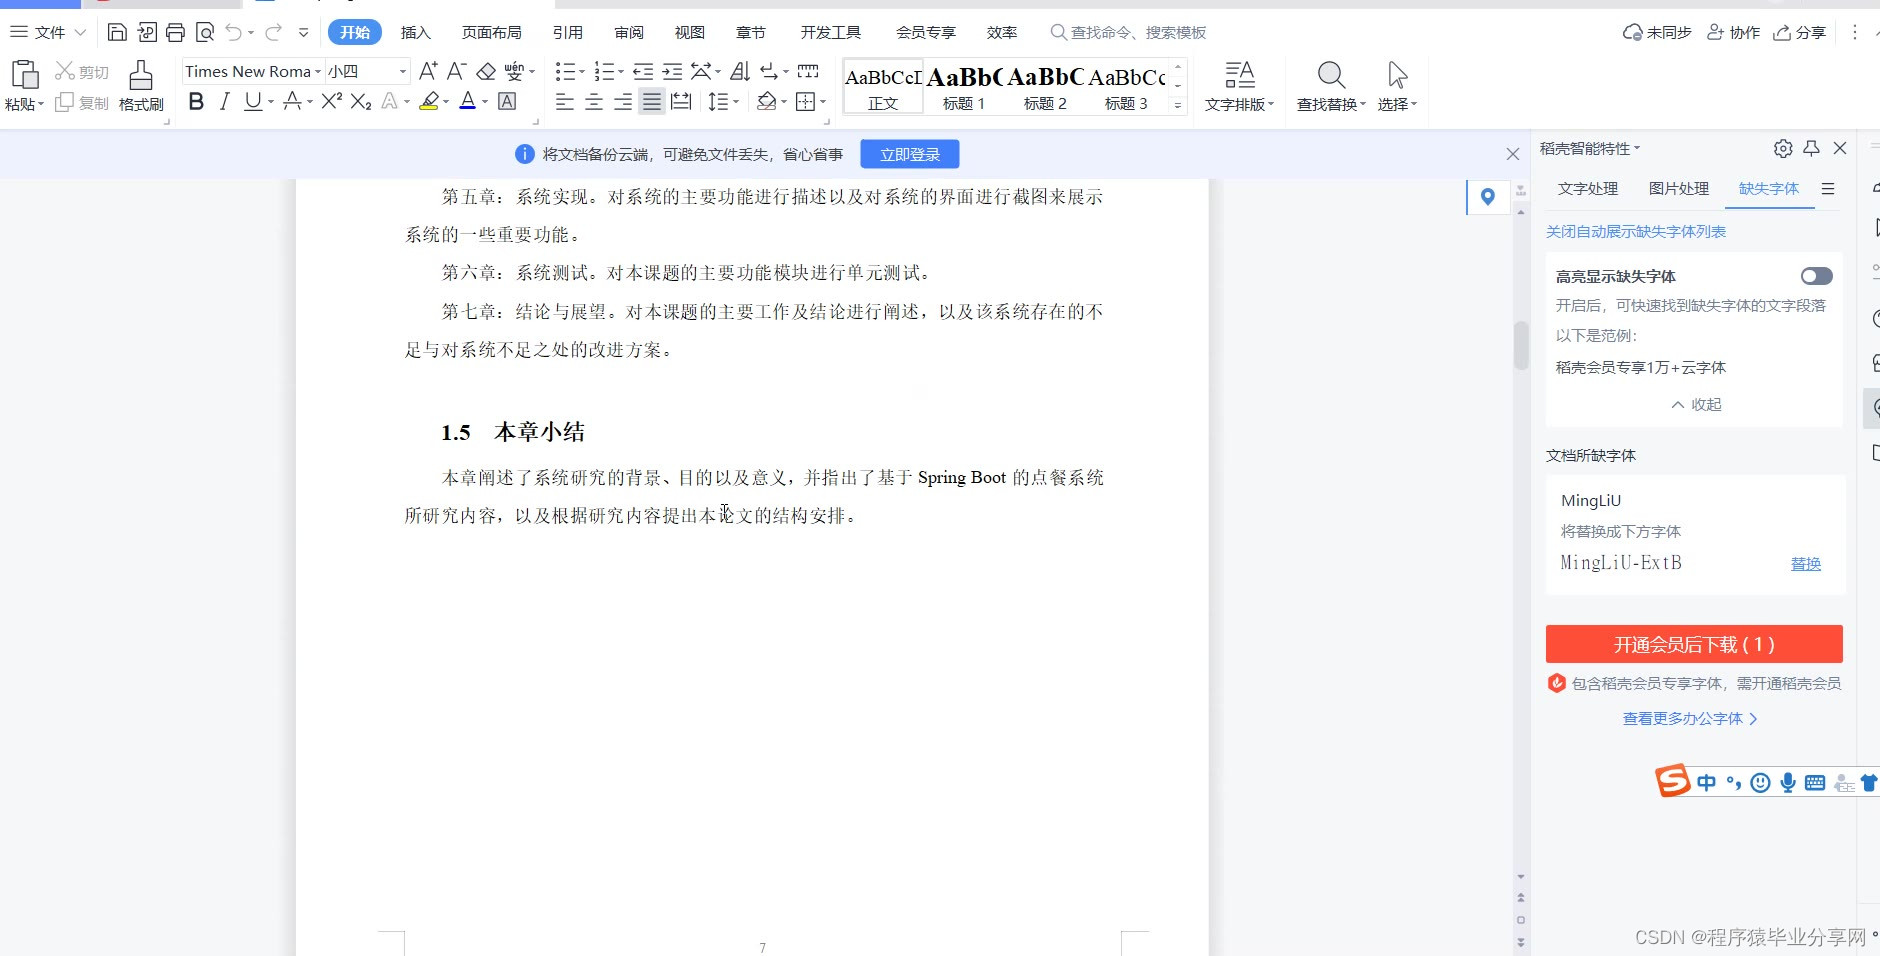1880x956 pixels.
Task: Open settings gear in side panel
Action: (1783, 148)
